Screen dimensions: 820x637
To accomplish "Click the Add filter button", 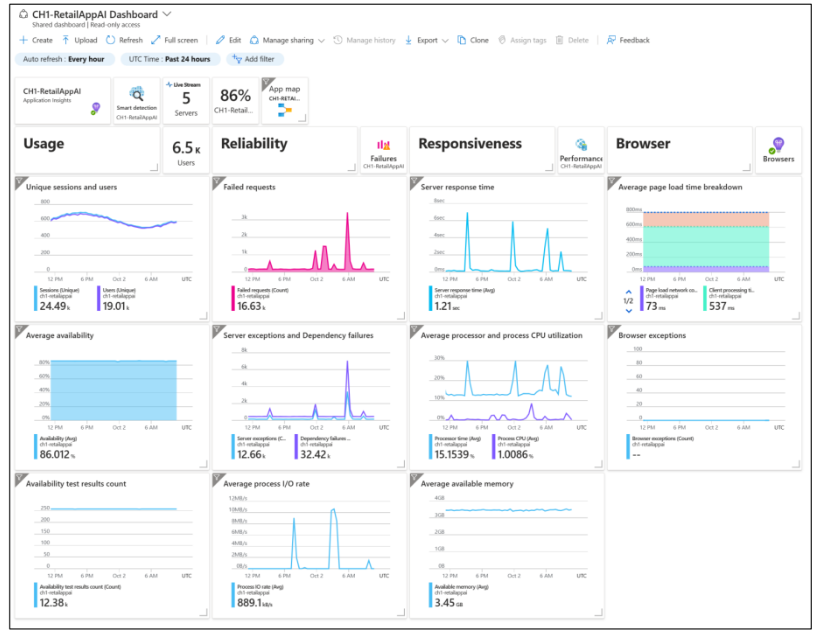I will click(254, 59).
